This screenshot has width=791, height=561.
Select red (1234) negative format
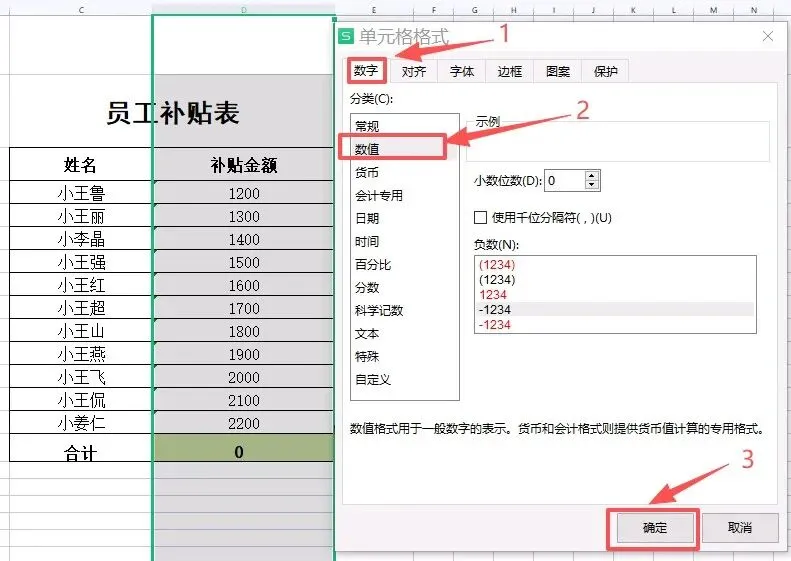(615, 264)
